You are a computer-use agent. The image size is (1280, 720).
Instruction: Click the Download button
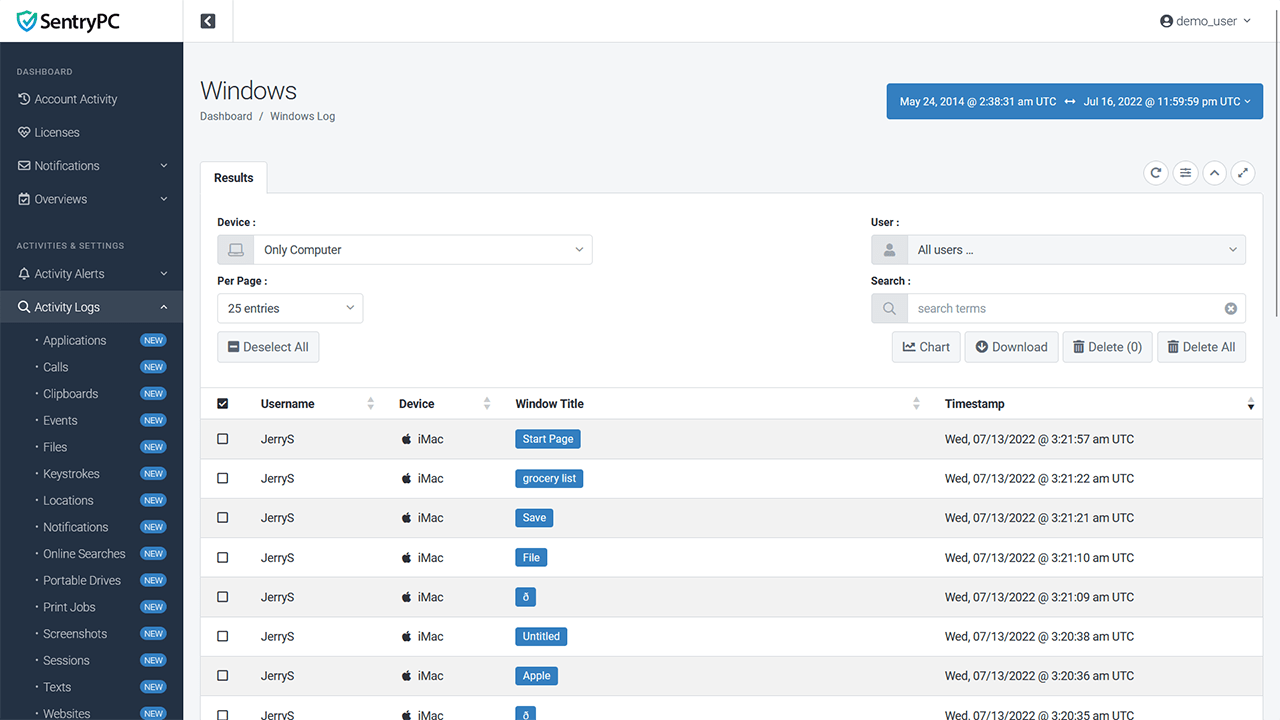pyautogui.click(x=1011, y=347)
